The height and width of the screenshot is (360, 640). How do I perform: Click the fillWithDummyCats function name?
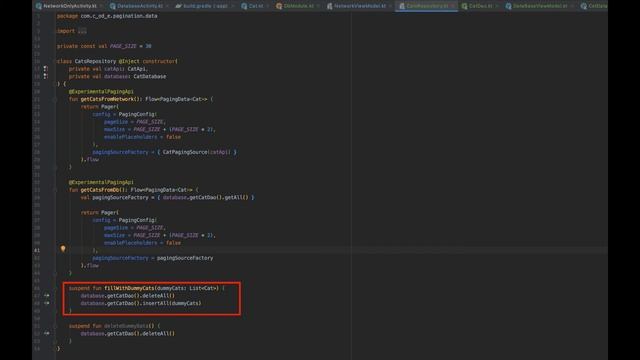[129, 288]
